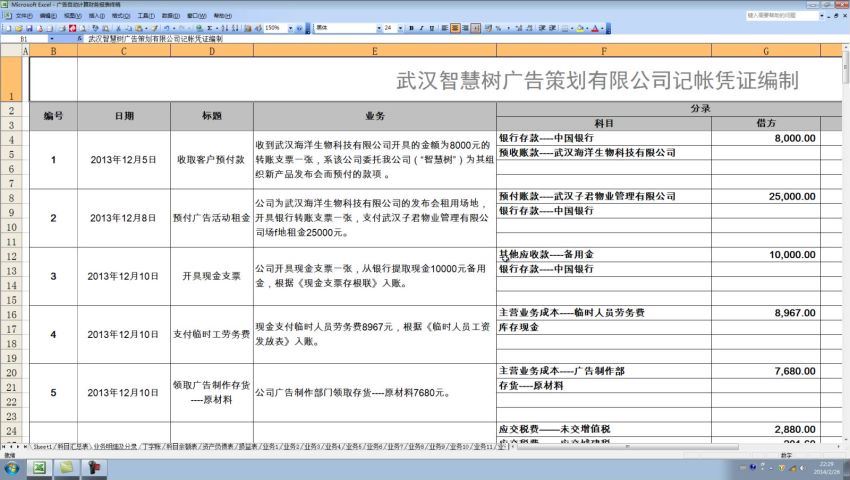Click the Excel help question-mark icon
This screenshot has height=480, width=850.
pyautogui.click(x=299, y=28)
